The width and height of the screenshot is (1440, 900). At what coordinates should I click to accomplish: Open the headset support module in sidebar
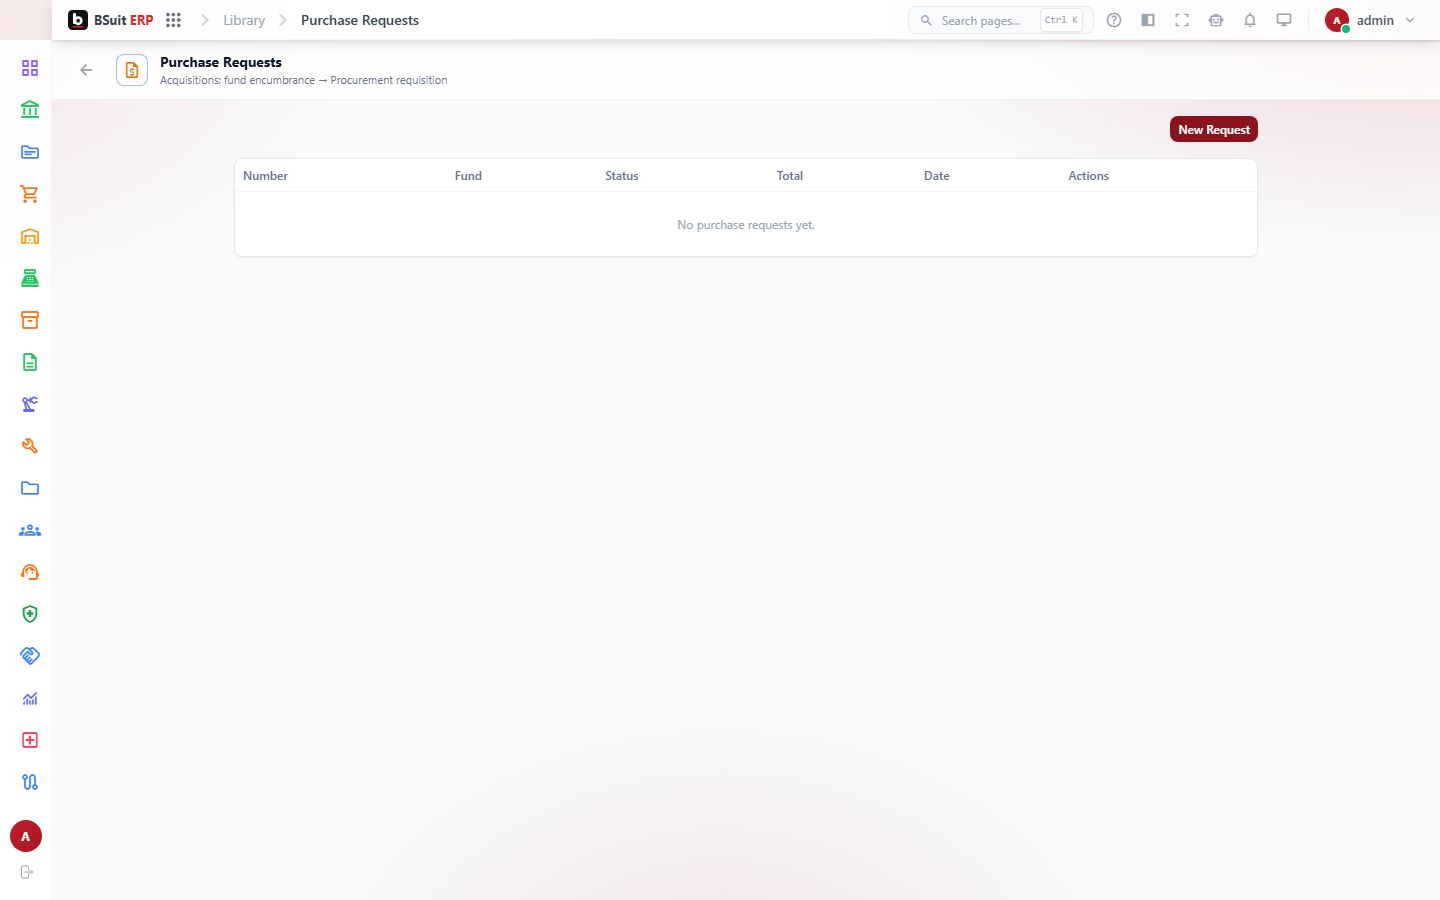30,572
